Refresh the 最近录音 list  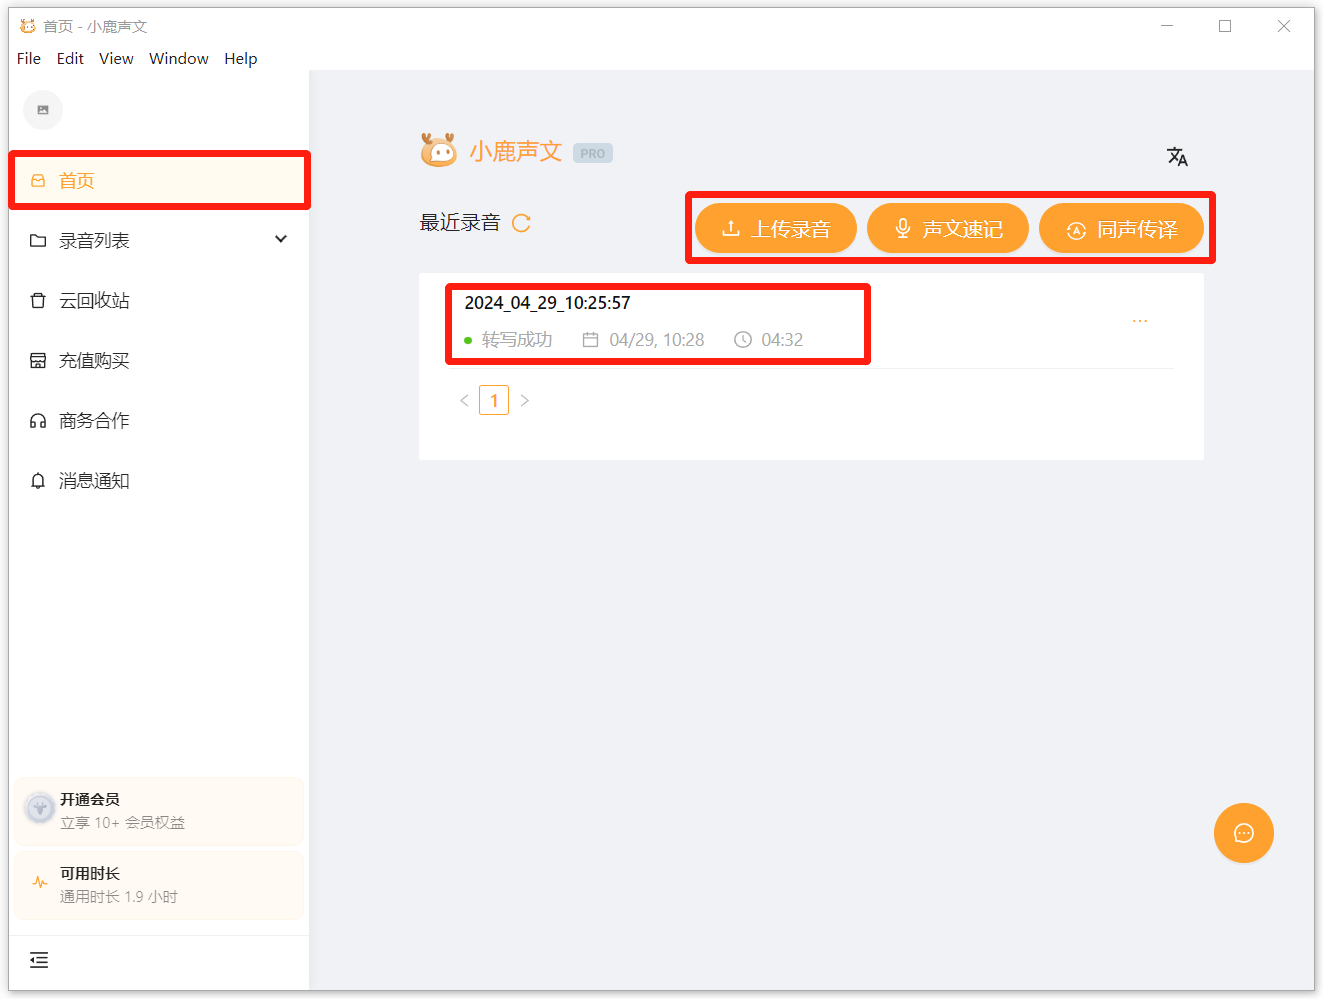(521, 223)
